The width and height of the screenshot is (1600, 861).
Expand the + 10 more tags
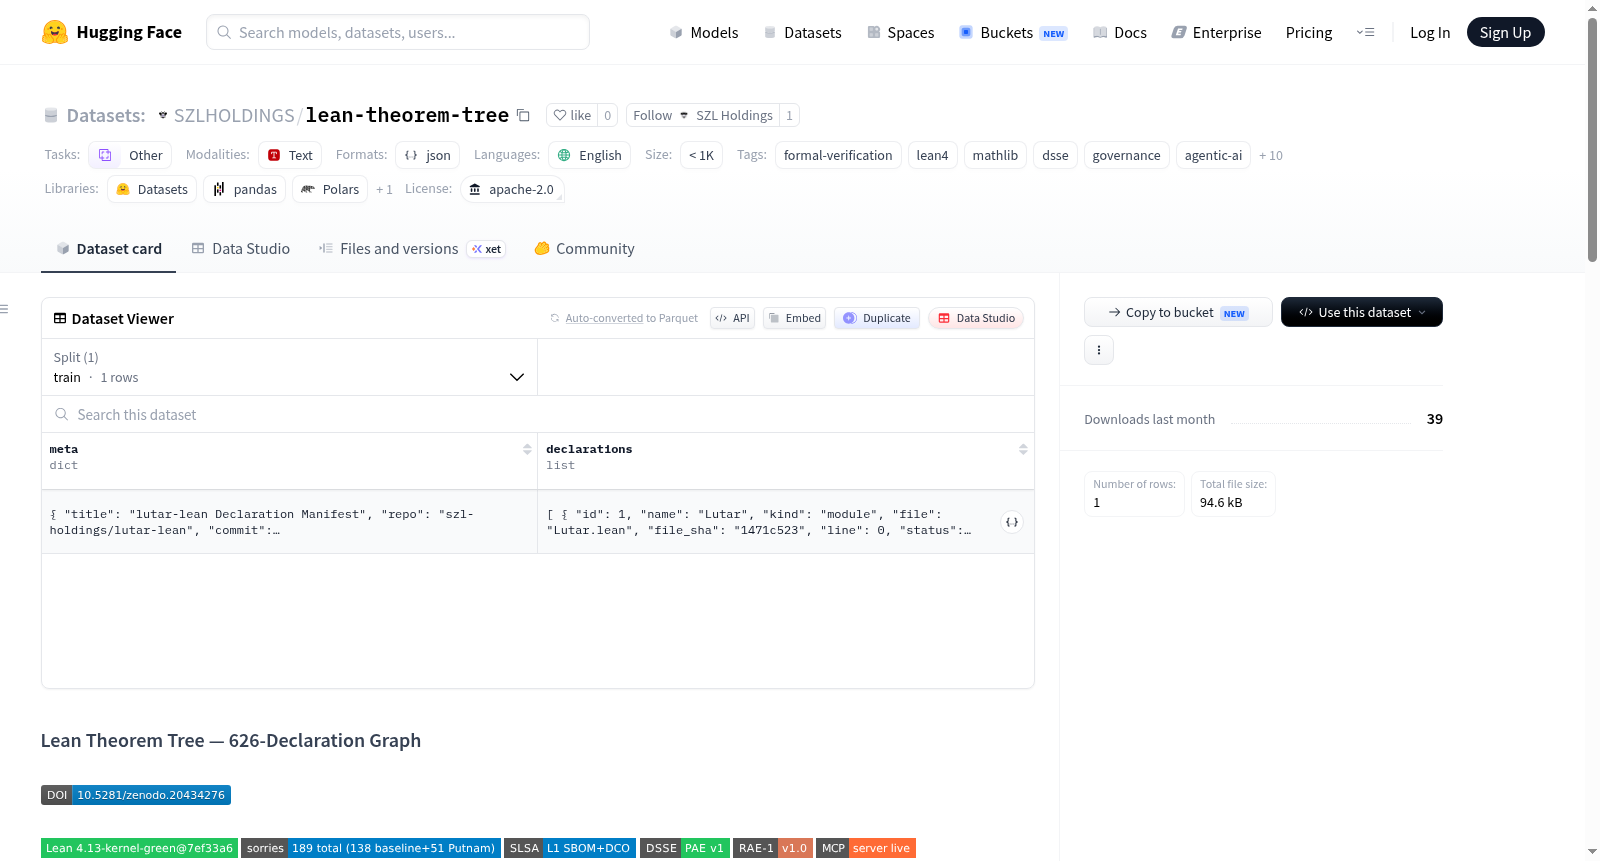tap(1271, 156)
